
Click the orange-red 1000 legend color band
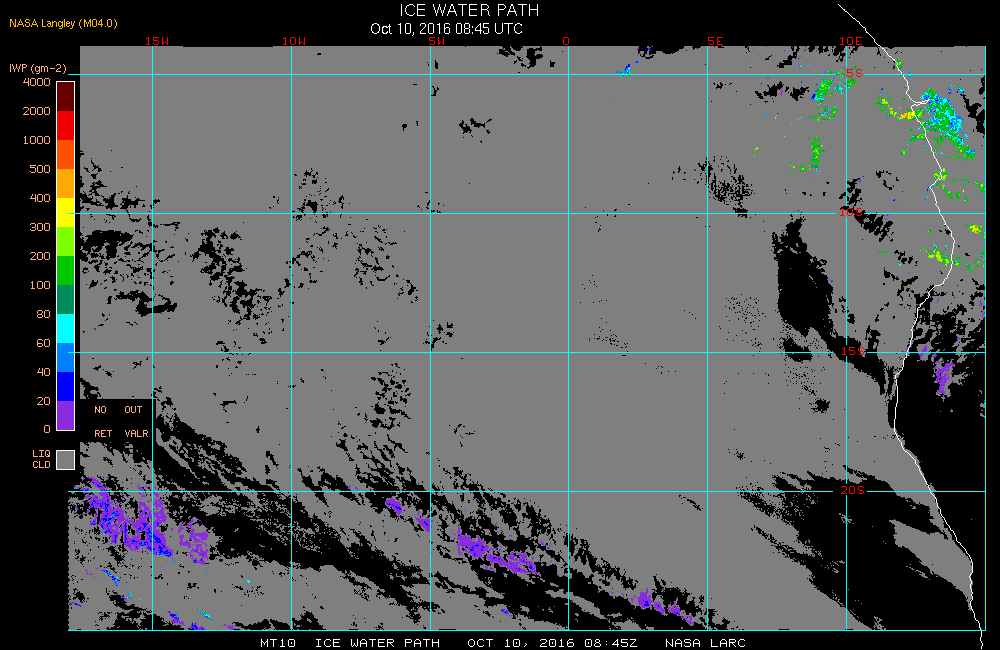(65, 154)
